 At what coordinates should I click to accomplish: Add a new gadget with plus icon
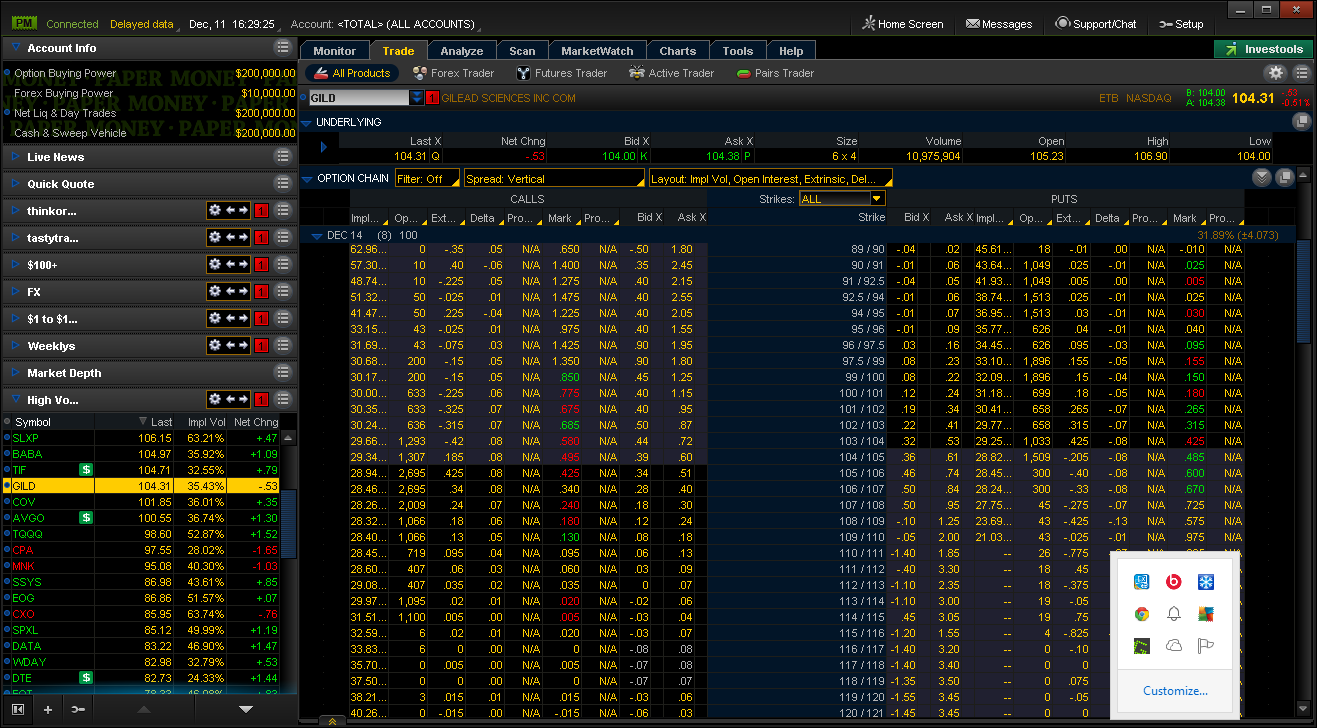point(47,709)
